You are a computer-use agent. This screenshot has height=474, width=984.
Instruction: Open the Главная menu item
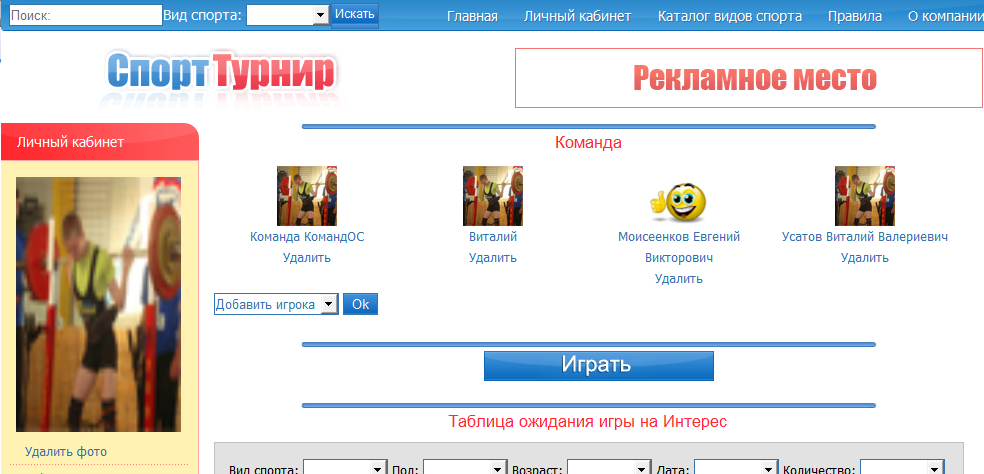coord(473,16)
